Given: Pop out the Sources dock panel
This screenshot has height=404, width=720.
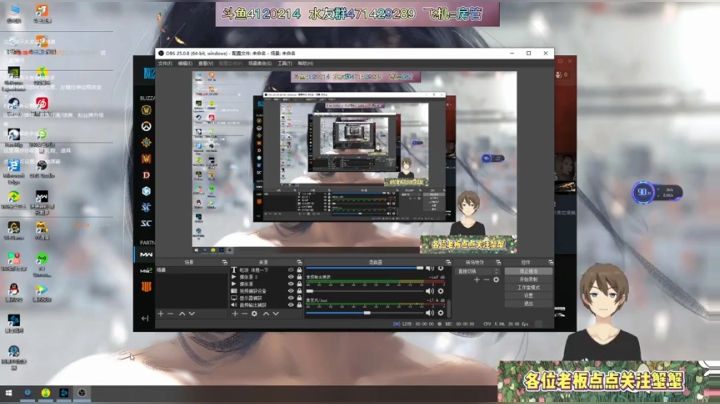Looking at the screenshot, I should tap(299, 262).
